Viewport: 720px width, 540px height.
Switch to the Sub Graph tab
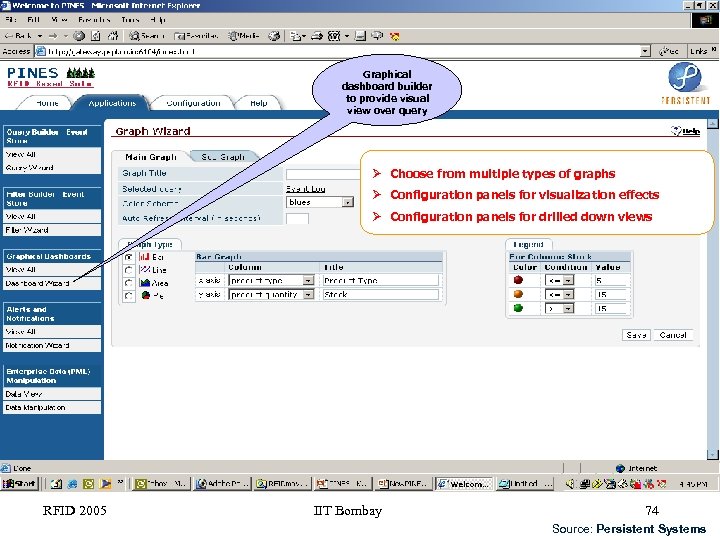click(x=223, y=157)
